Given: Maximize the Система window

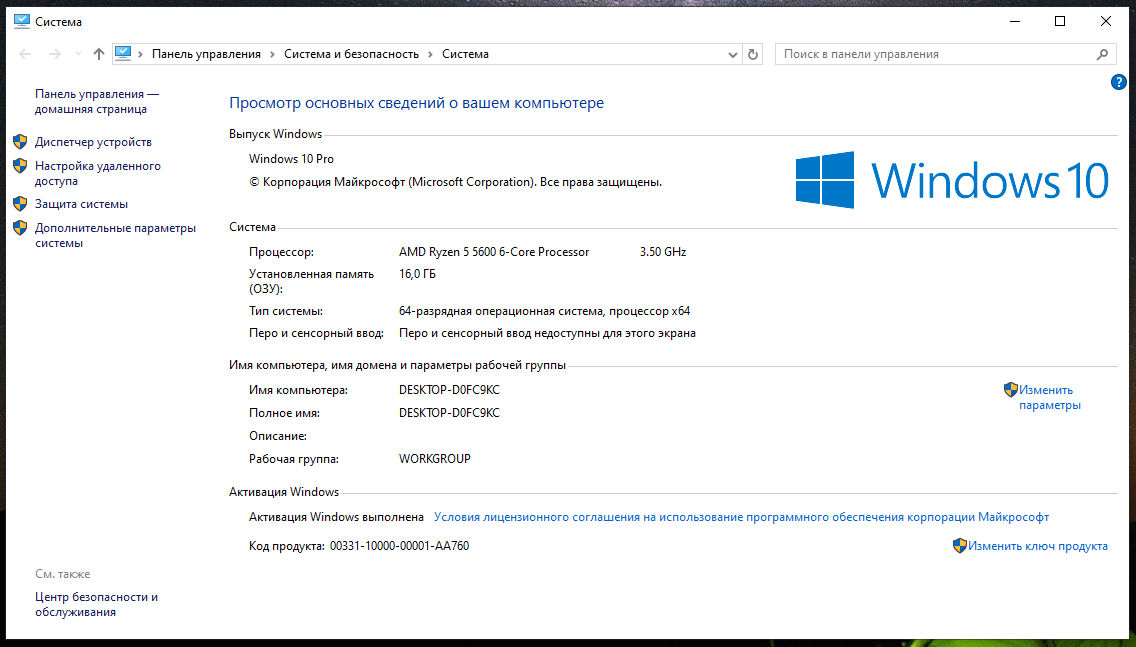Looking at the screenshot, I should click(1060, 22).
